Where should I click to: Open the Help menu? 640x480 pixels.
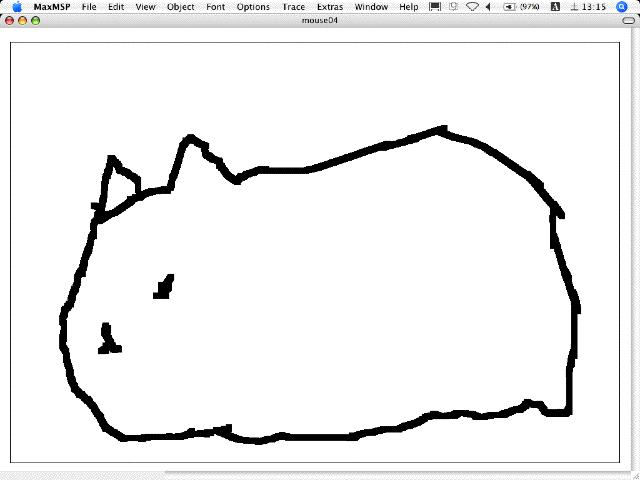pos(409,7)
